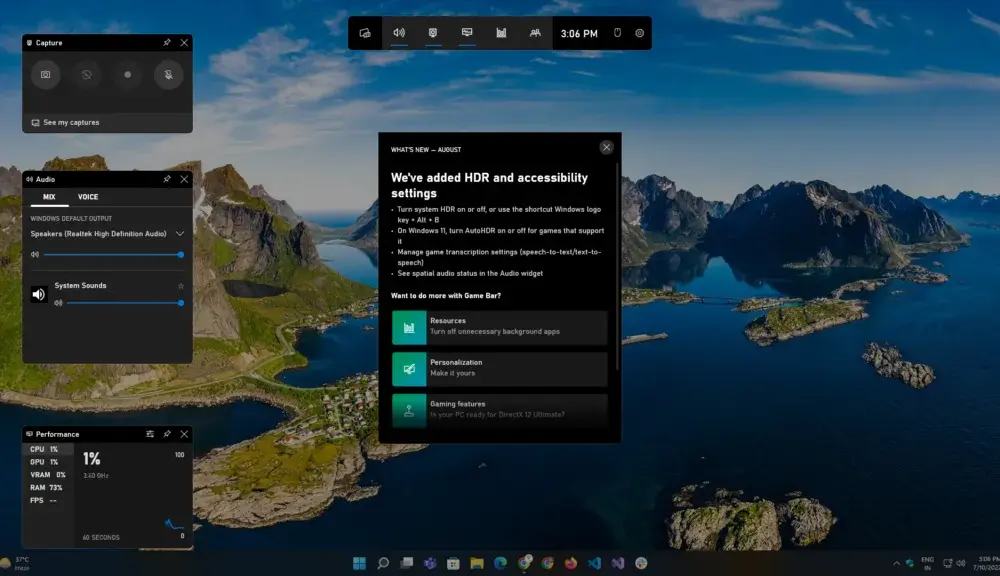
Task: Switch to the MIX tab
Action: point(49,197)
